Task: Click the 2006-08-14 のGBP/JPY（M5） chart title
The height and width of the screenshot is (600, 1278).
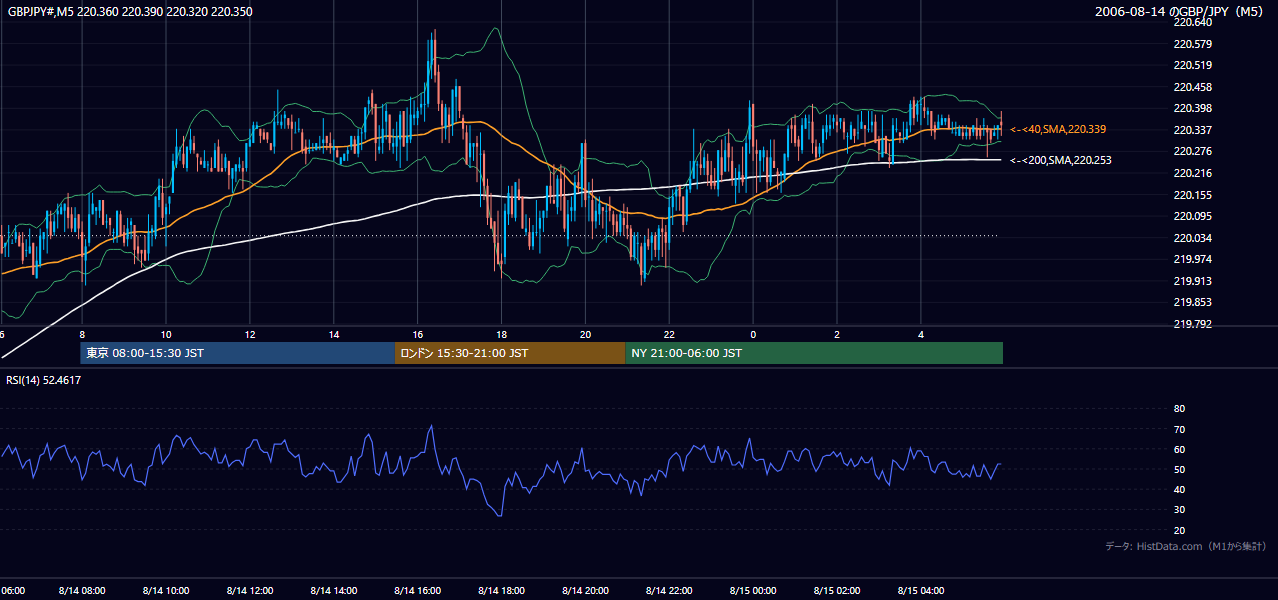Action: (1181, 12)
